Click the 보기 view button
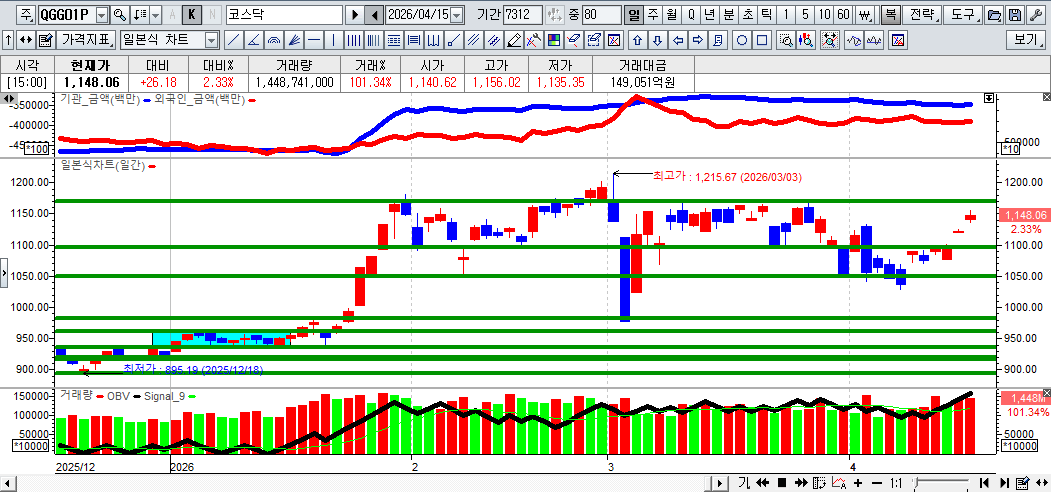Viewport: 1051px width, 492px height. 1025,41
